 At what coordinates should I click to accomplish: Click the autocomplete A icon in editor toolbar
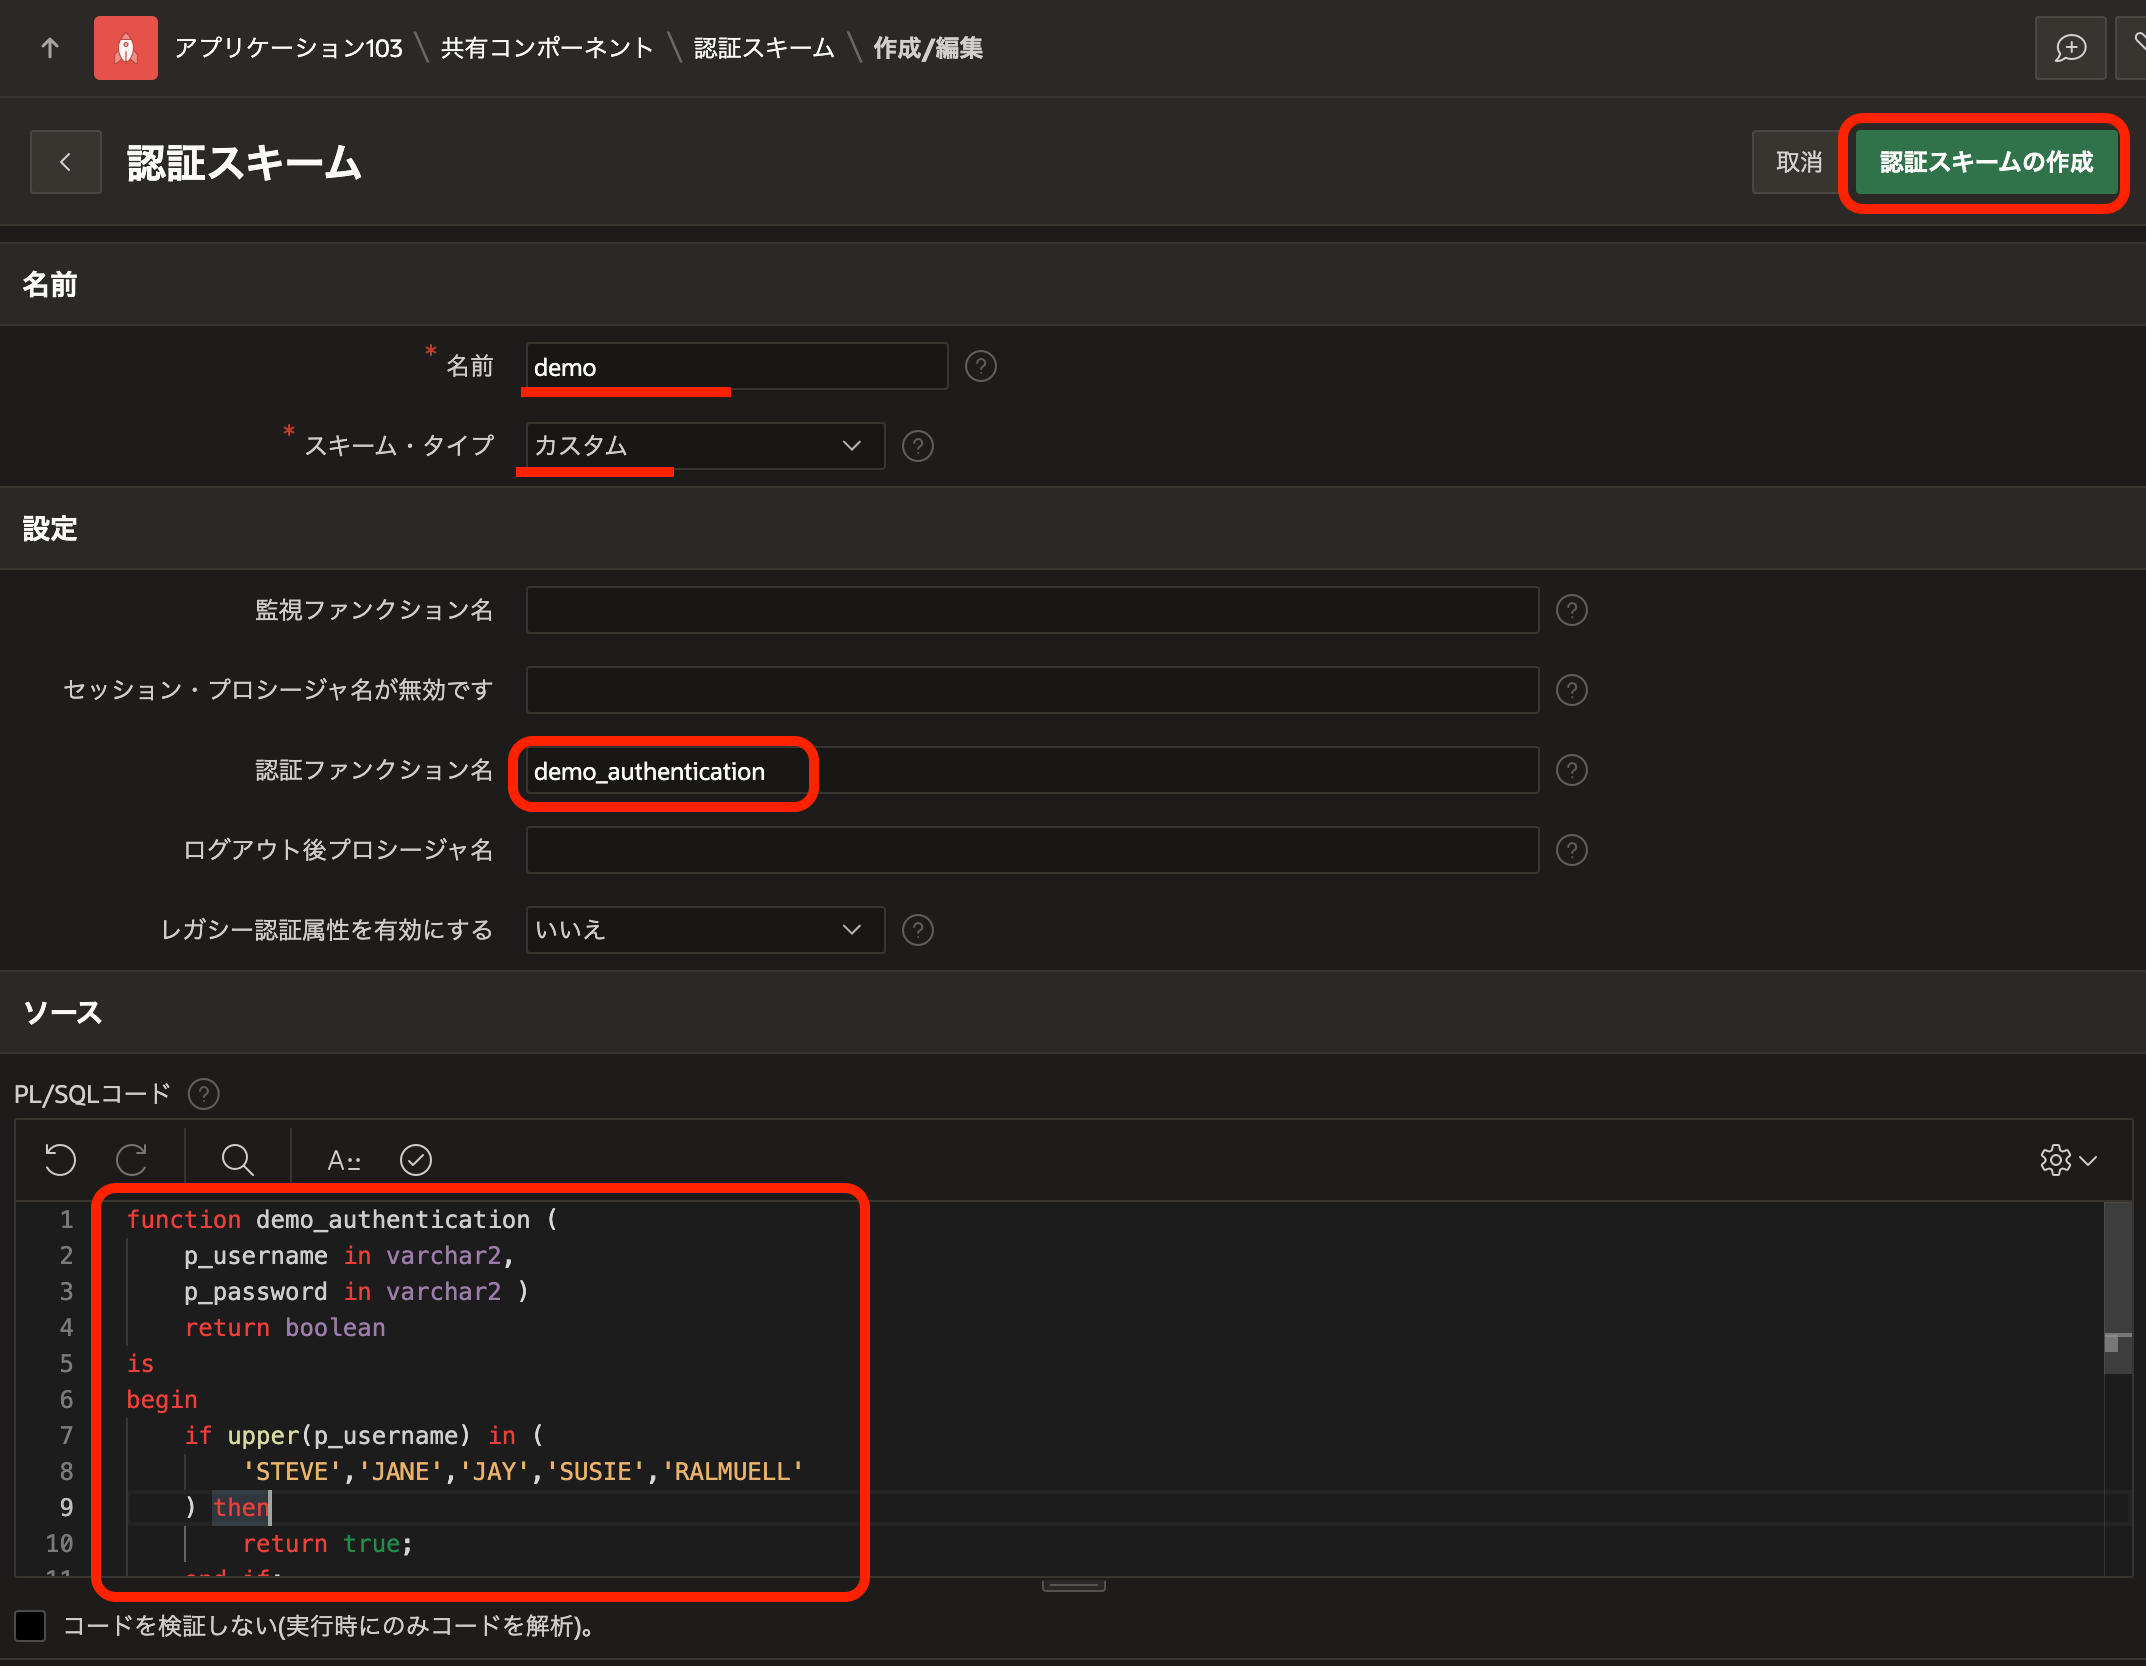pyautogui.click(x=343, y=1159)
